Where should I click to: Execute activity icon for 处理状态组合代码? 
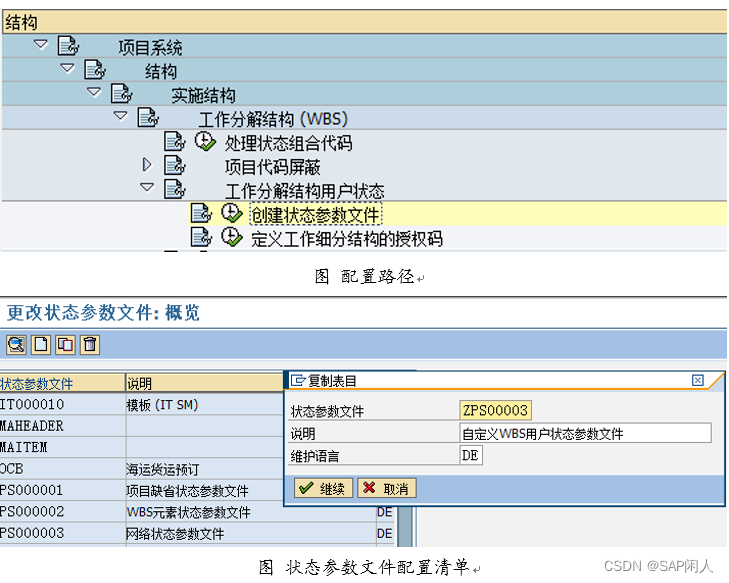pyautogui.click(x=205, y=141)
